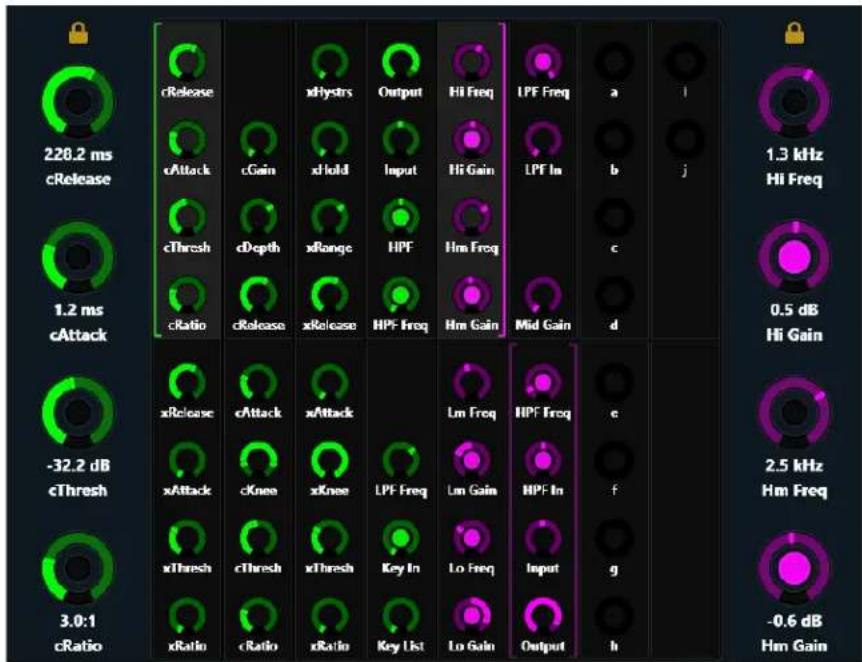Click the green Input knob

[x=400, y=140]
